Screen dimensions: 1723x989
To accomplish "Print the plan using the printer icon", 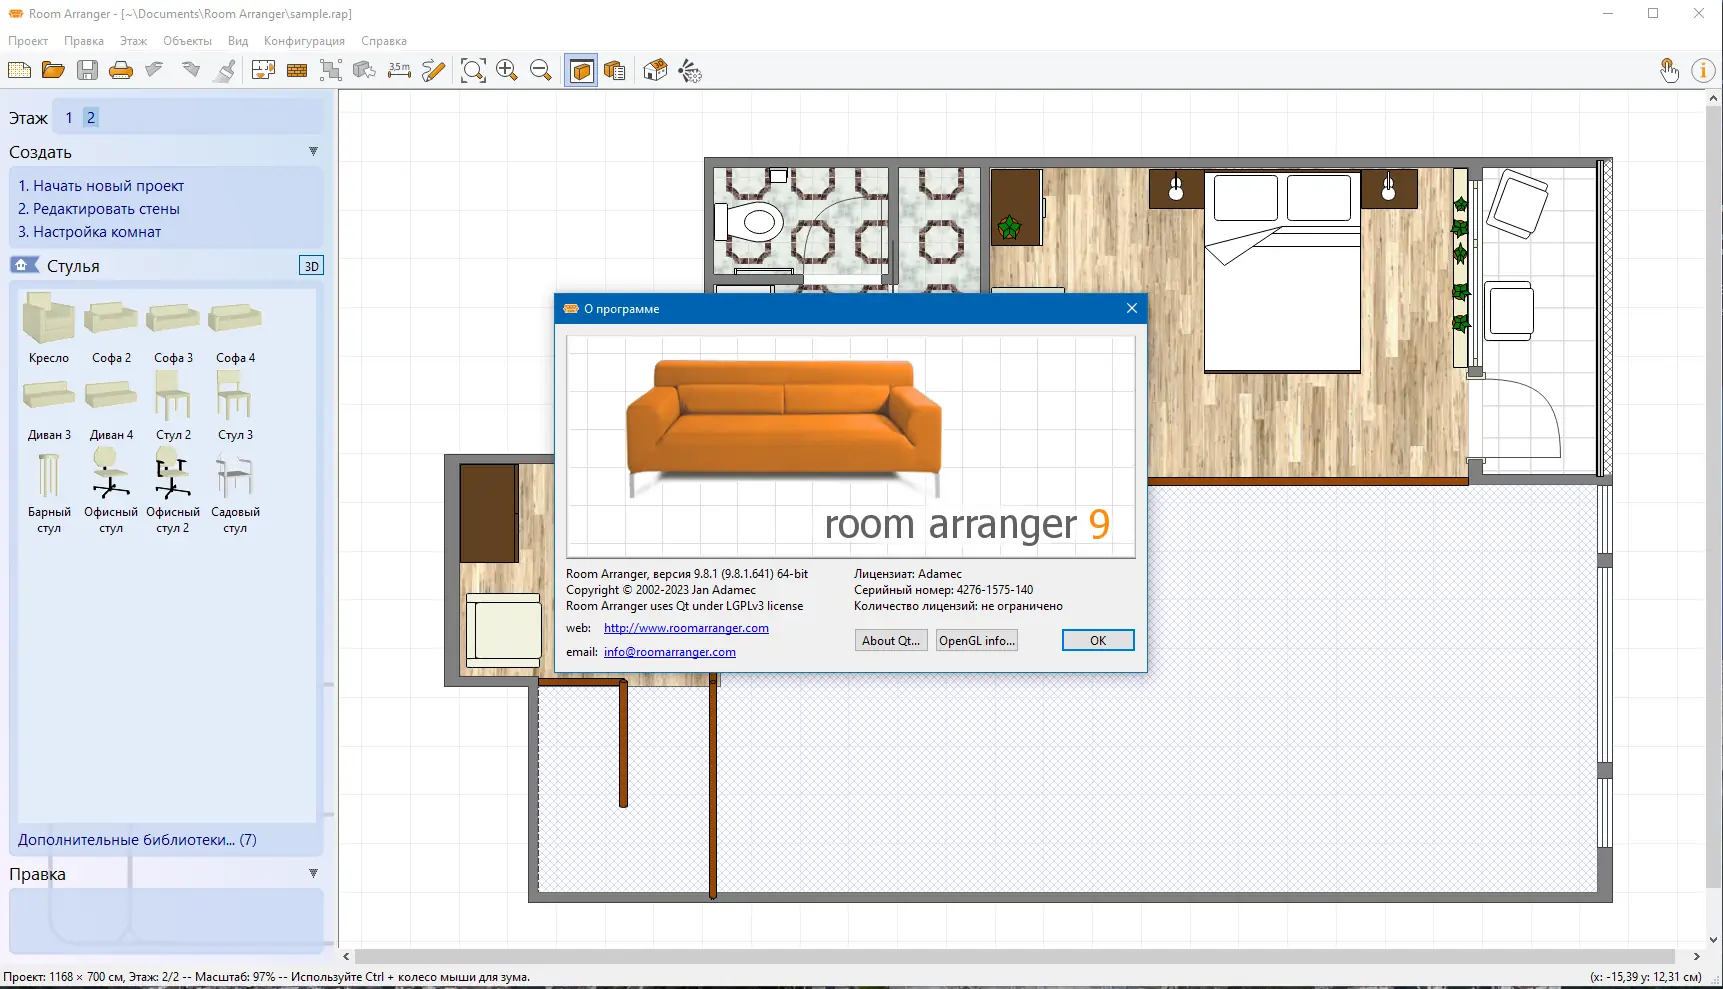I will 121,70.
